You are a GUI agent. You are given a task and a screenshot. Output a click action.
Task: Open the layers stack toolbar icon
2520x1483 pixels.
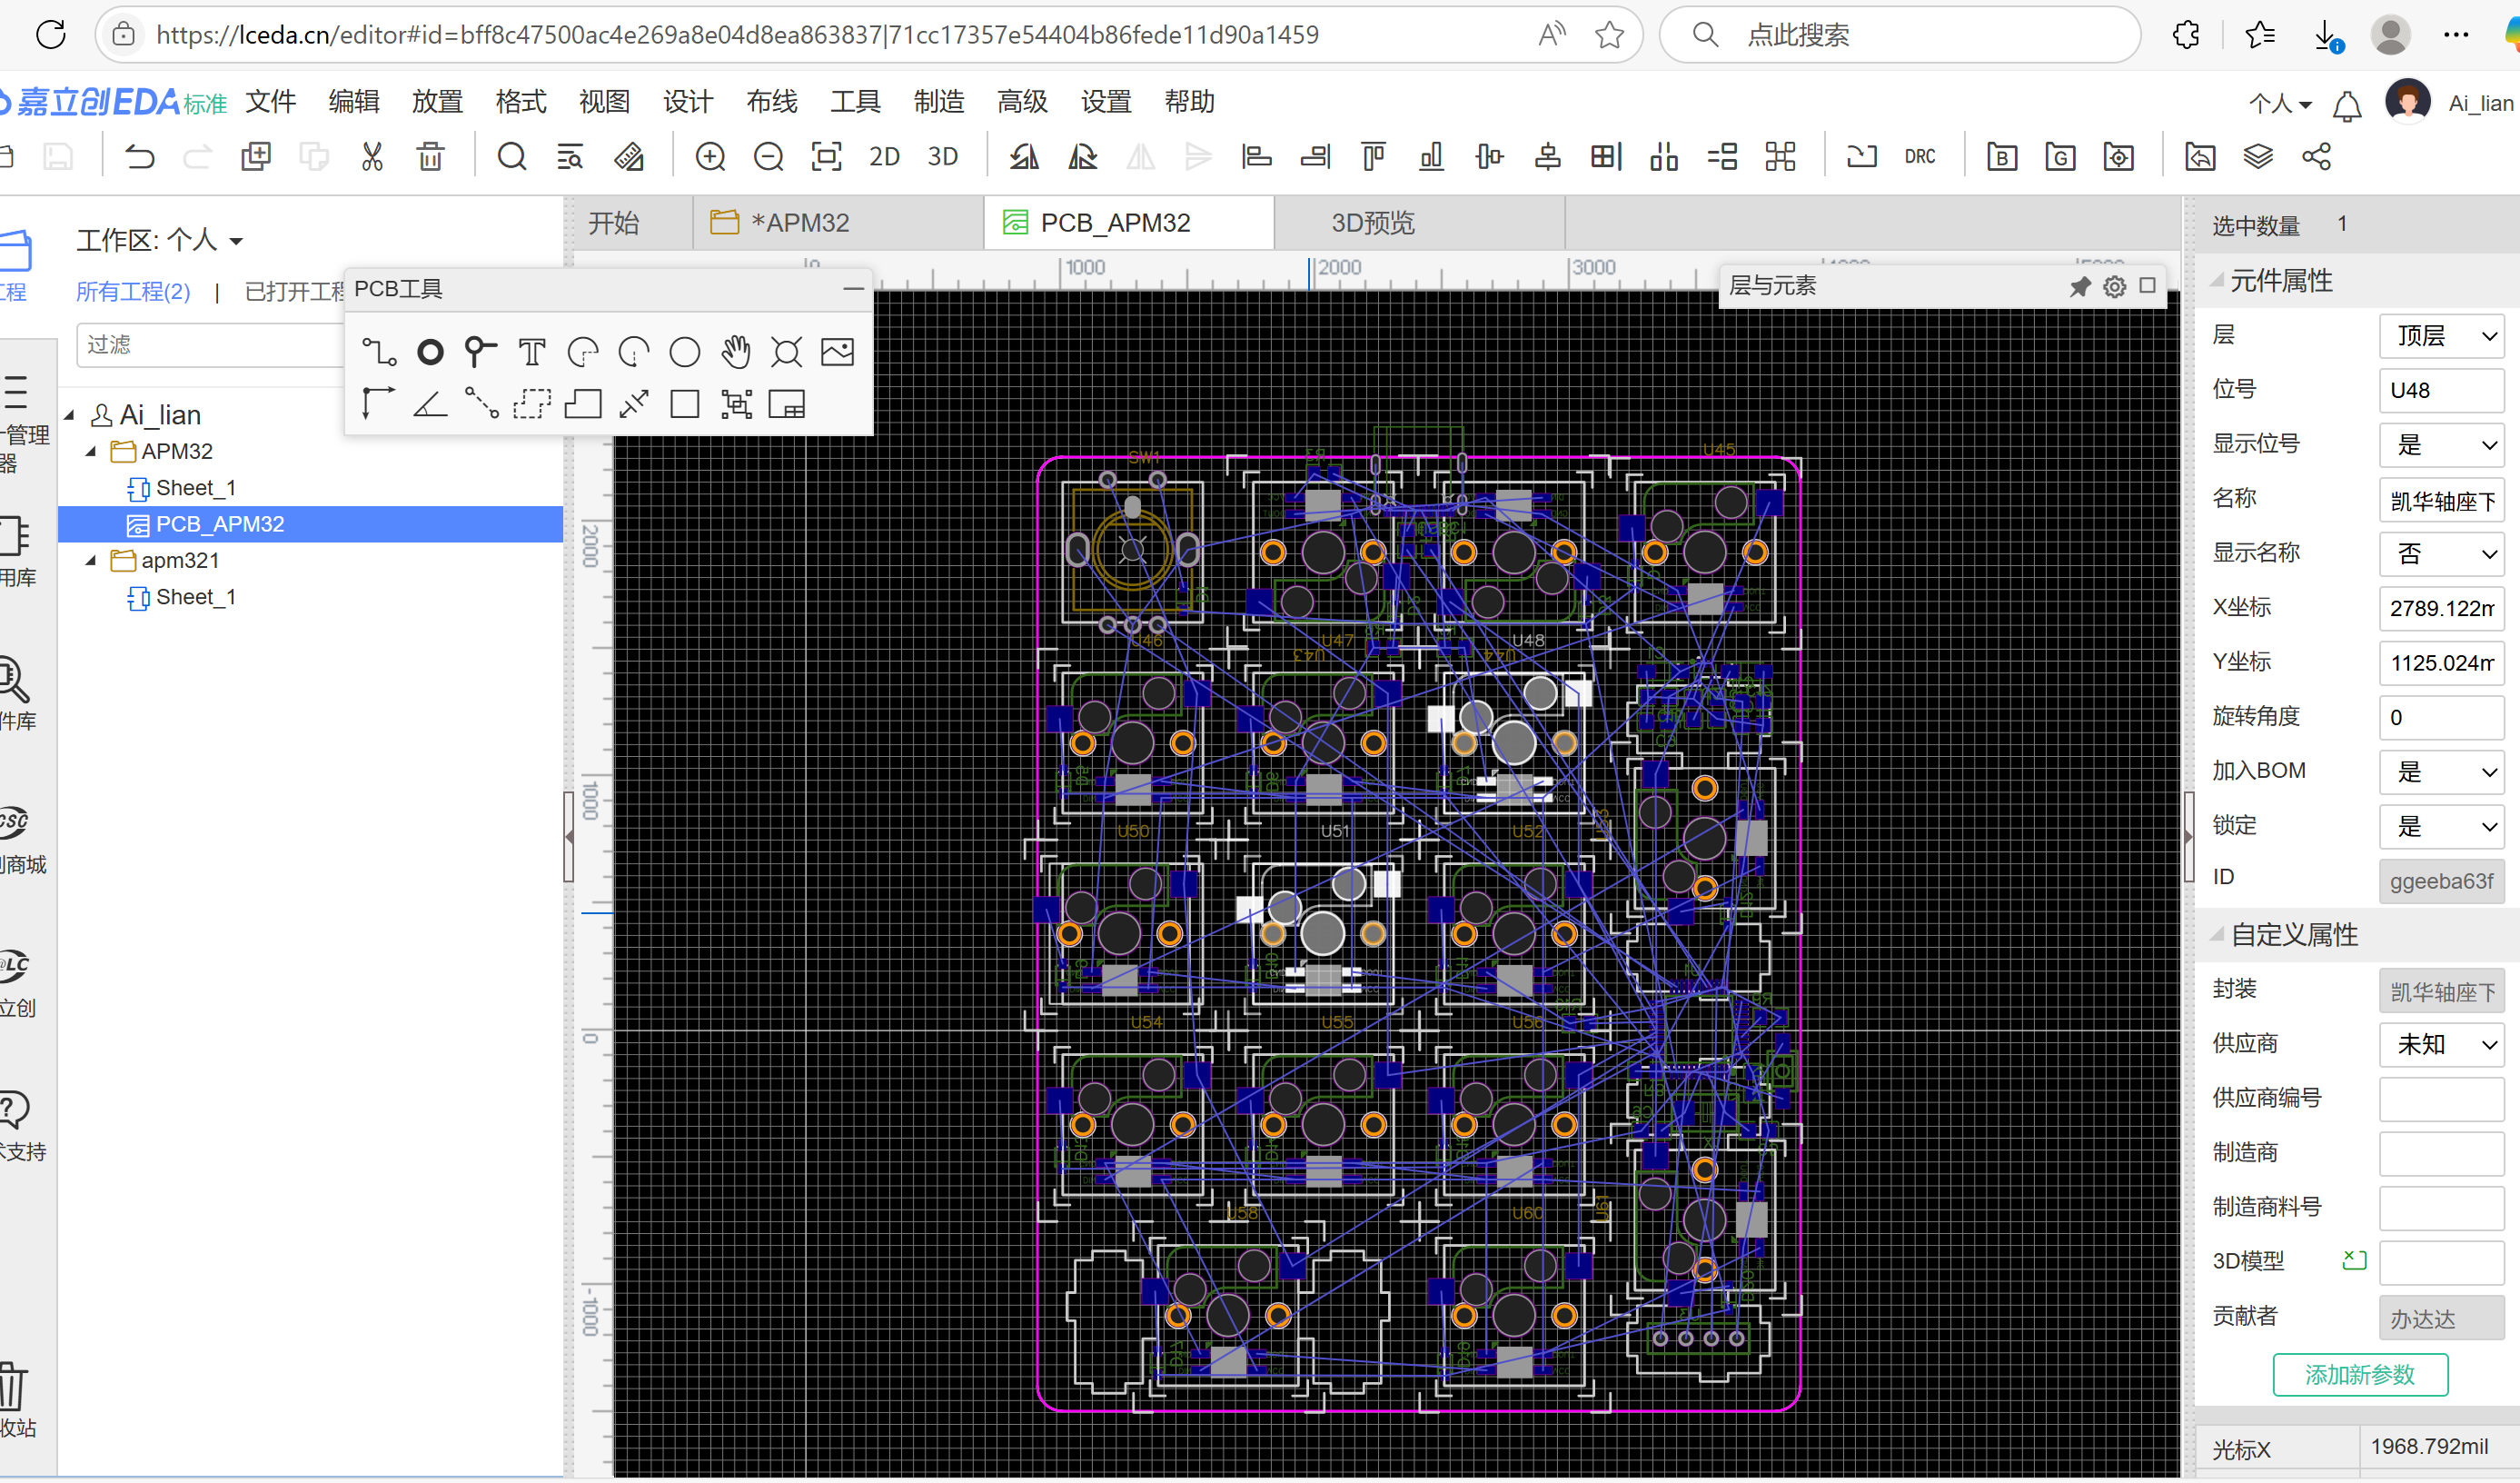tap(2258, 157)
